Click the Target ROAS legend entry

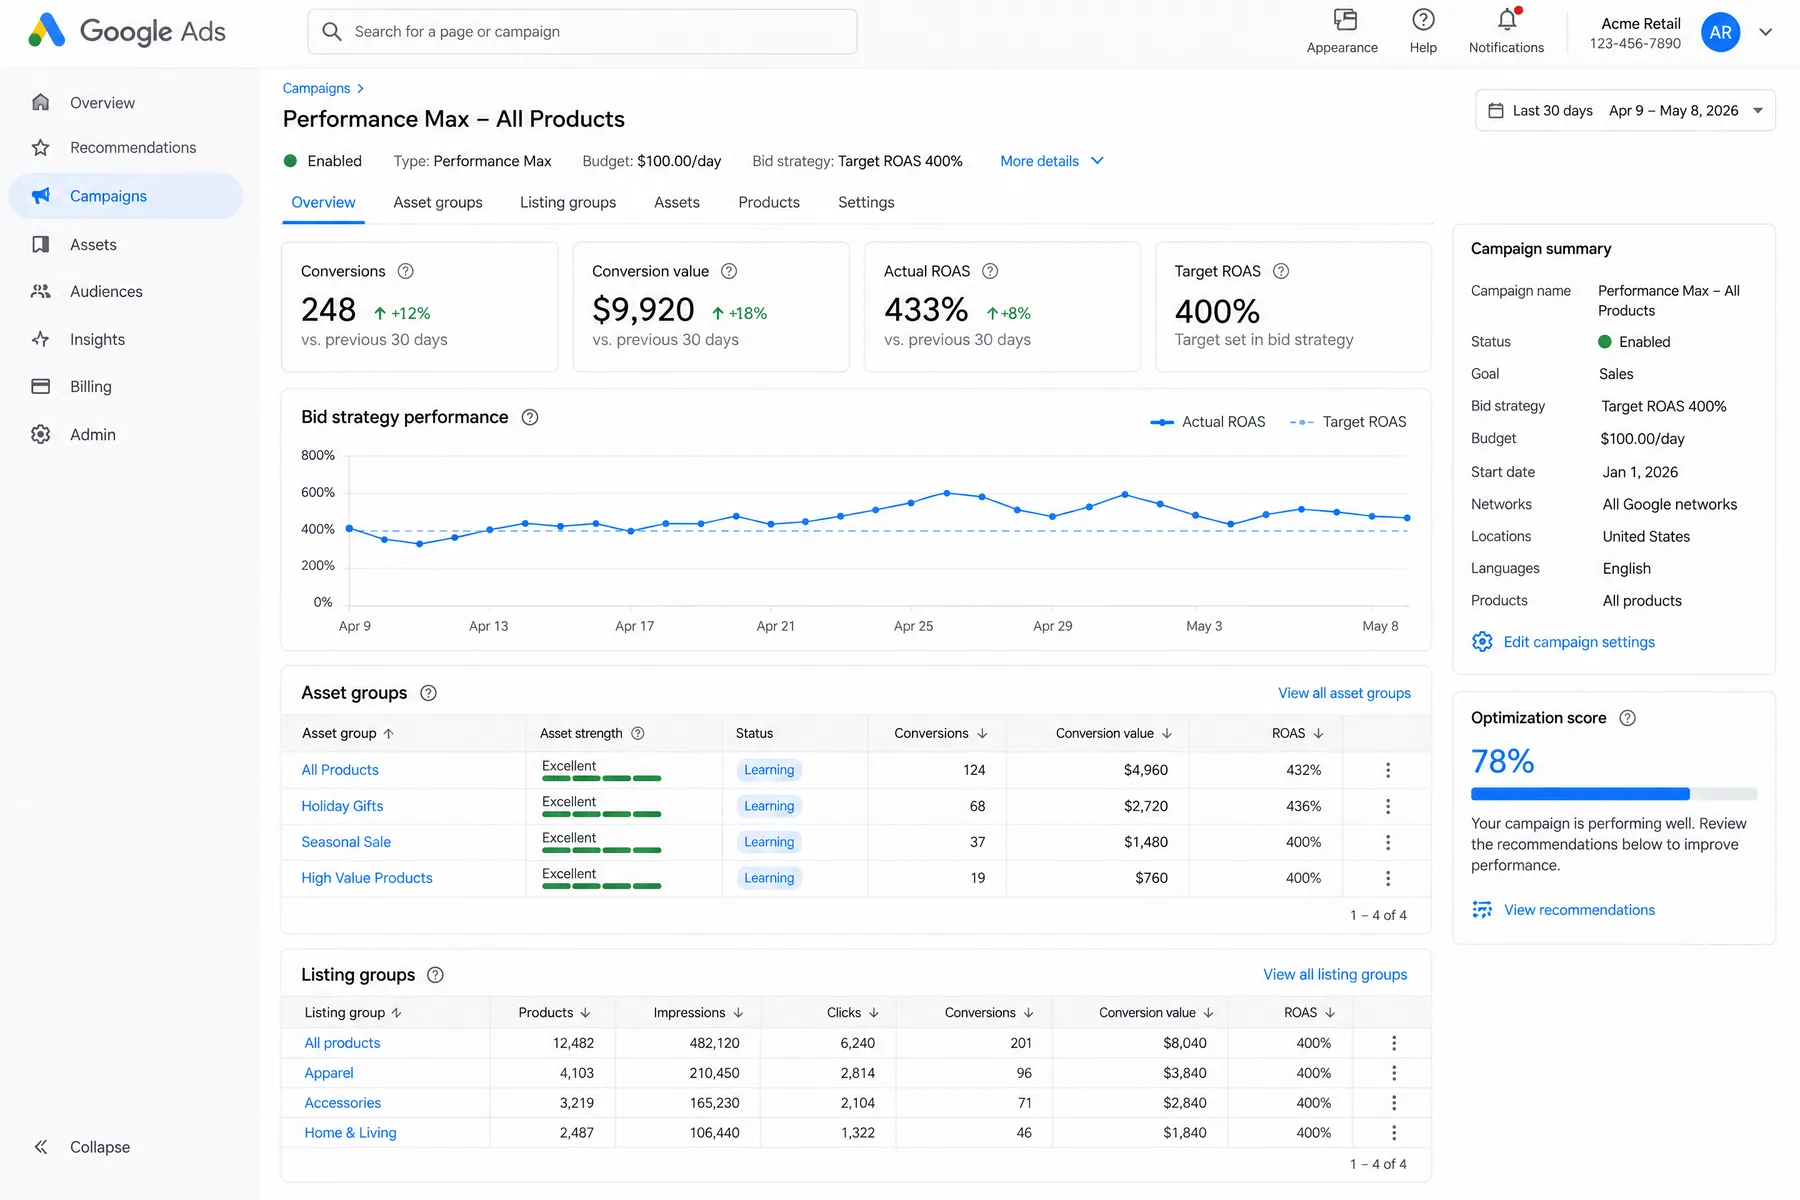tap(1348, 422)
